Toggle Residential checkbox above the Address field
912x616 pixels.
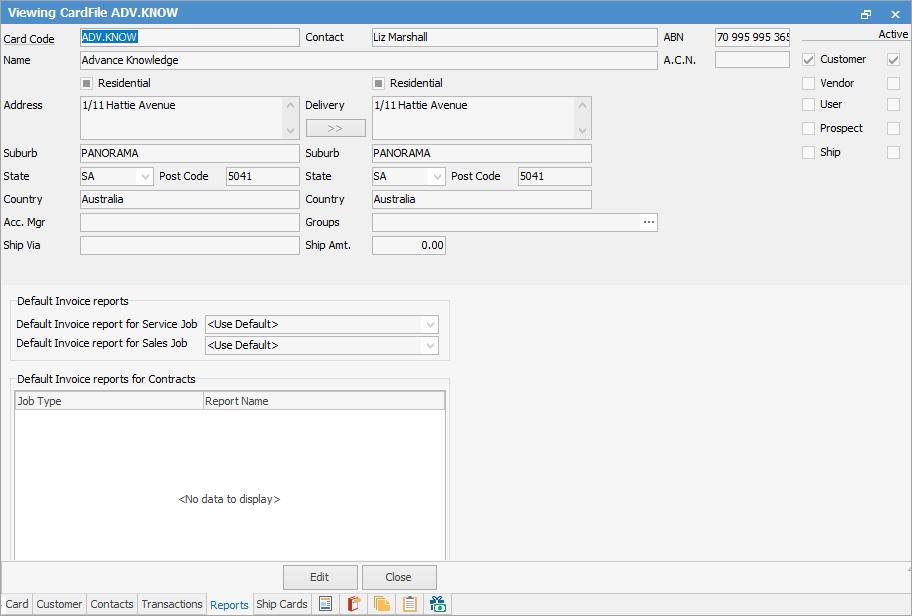(x=87, y=83)
